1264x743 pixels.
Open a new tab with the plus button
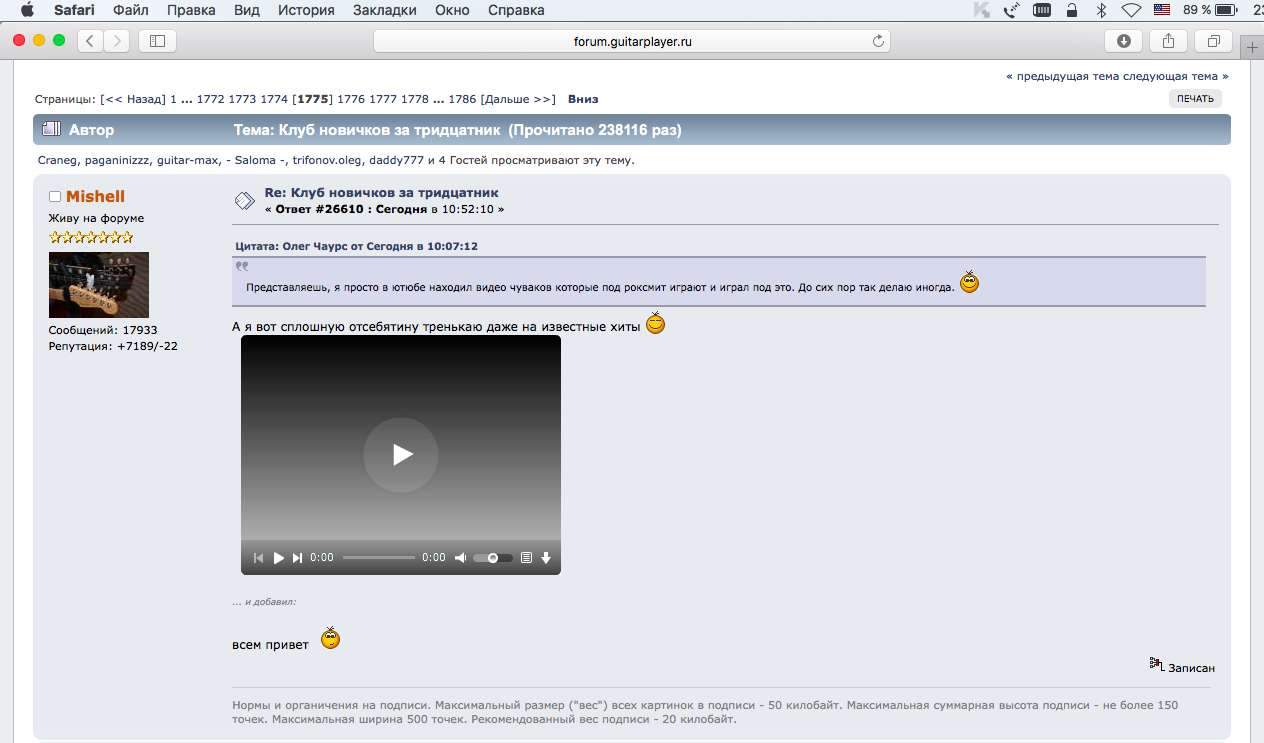click(1253, 47)
